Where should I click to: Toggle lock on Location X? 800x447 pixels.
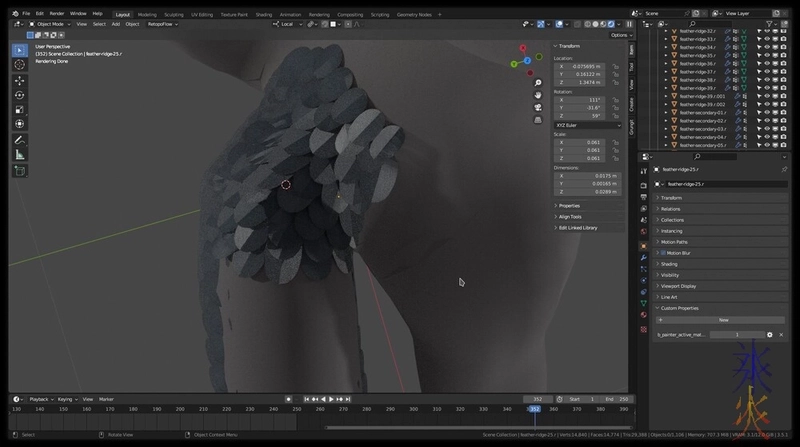616,66
